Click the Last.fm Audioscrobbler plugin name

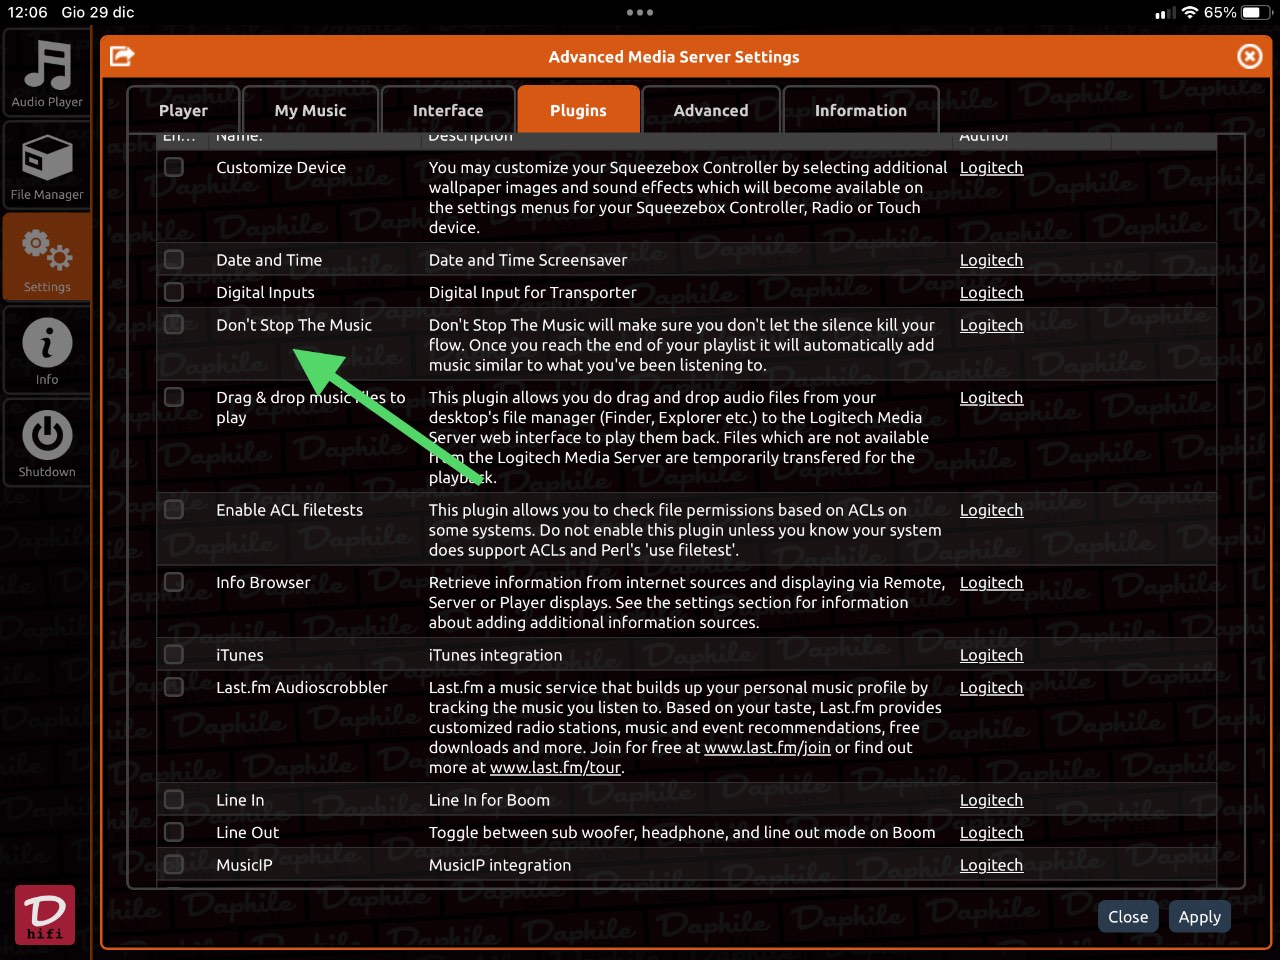302,688
